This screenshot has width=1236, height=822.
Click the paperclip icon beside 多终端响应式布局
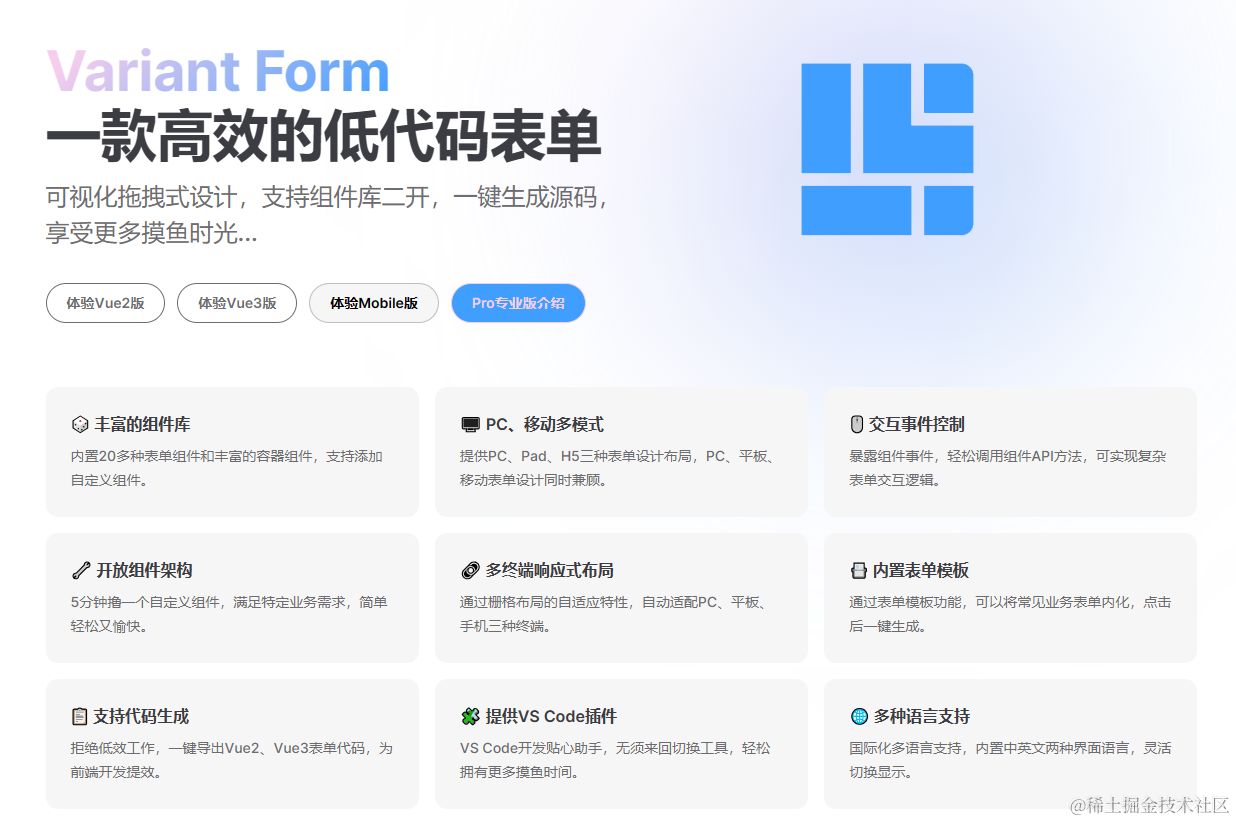click(469, 571)
